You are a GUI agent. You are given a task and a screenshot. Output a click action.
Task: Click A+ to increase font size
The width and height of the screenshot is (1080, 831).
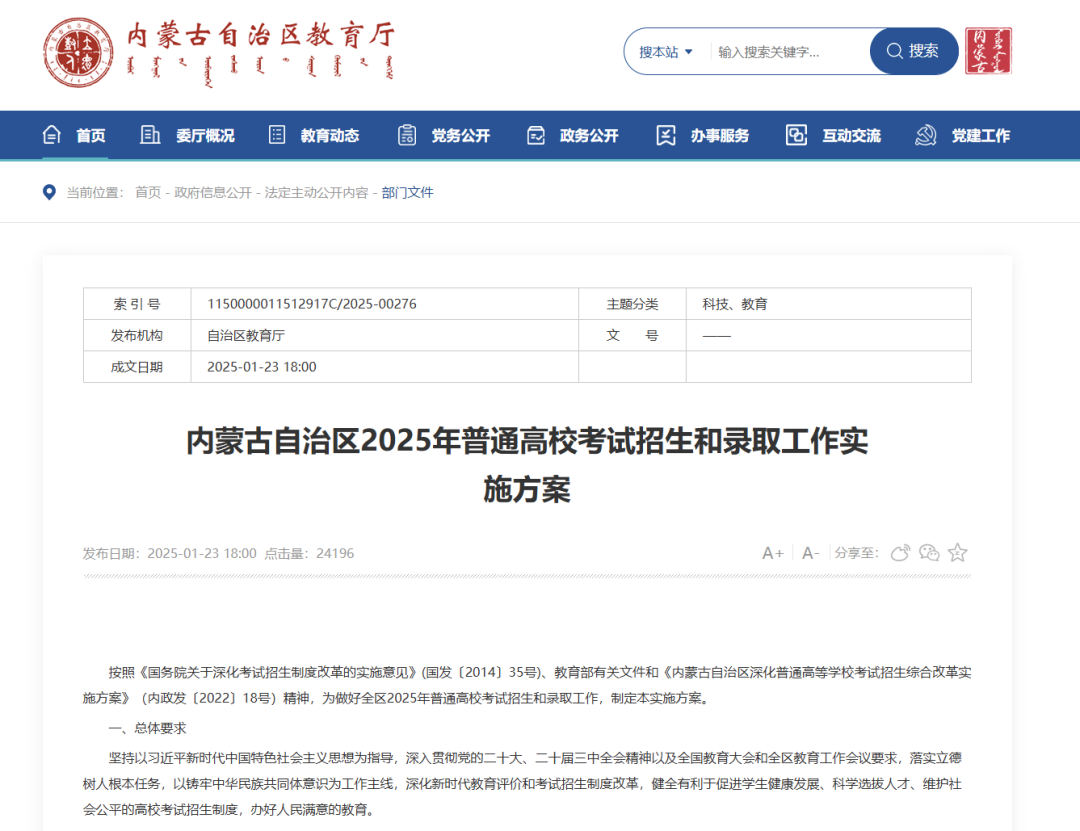pos(771,552)
